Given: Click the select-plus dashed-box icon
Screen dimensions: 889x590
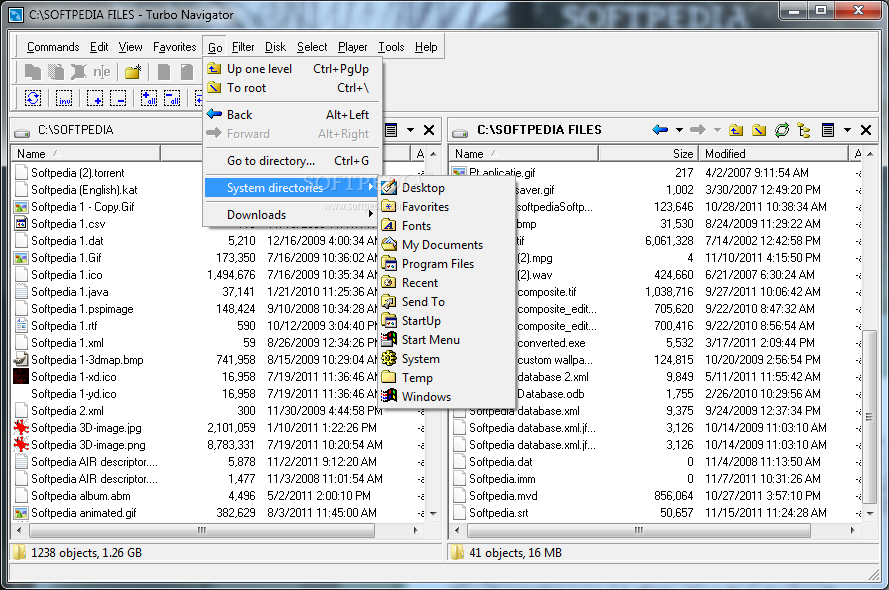Looking at the screenshot, I should coord(94,98).
